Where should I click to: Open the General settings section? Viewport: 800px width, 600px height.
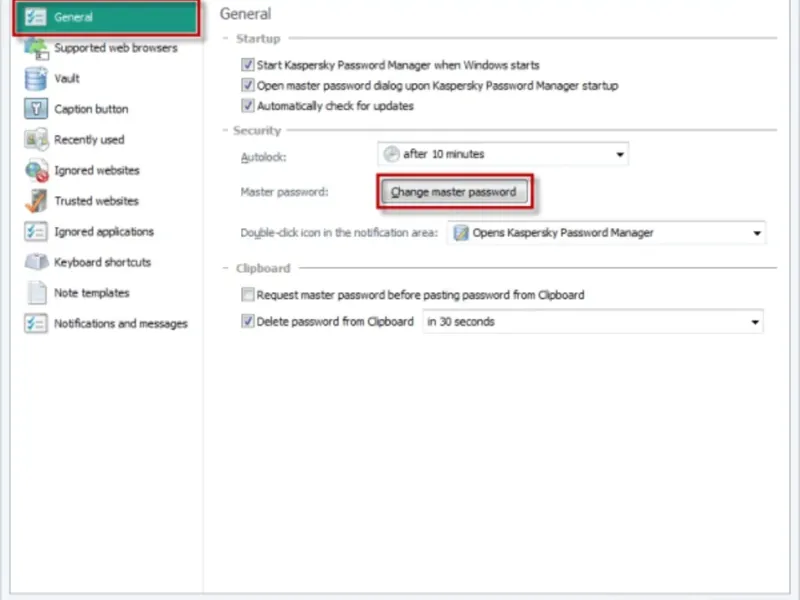[x=106, y=17]
